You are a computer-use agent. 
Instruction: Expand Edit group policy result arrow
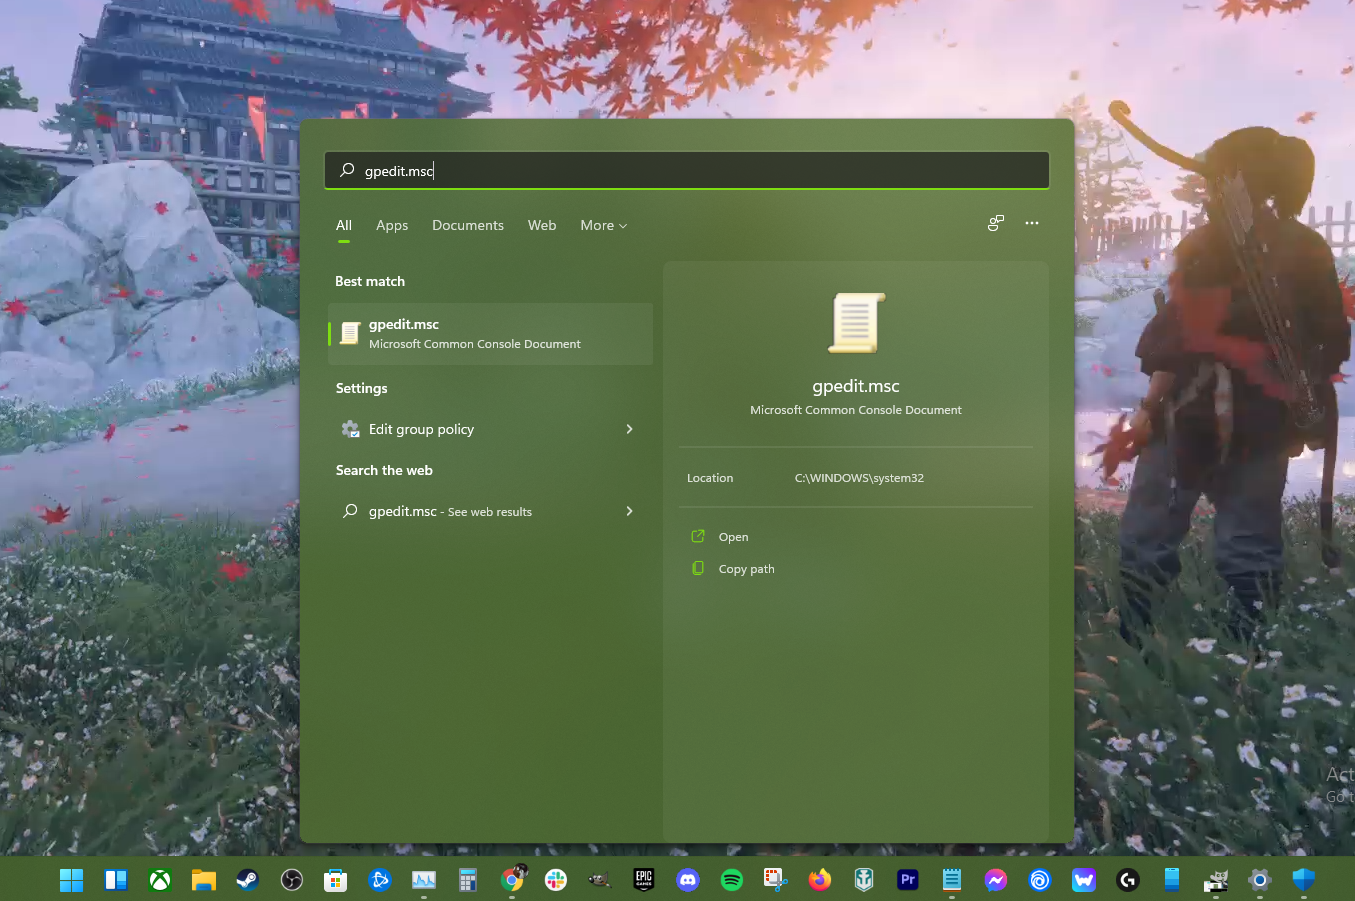tap(629, 429)
